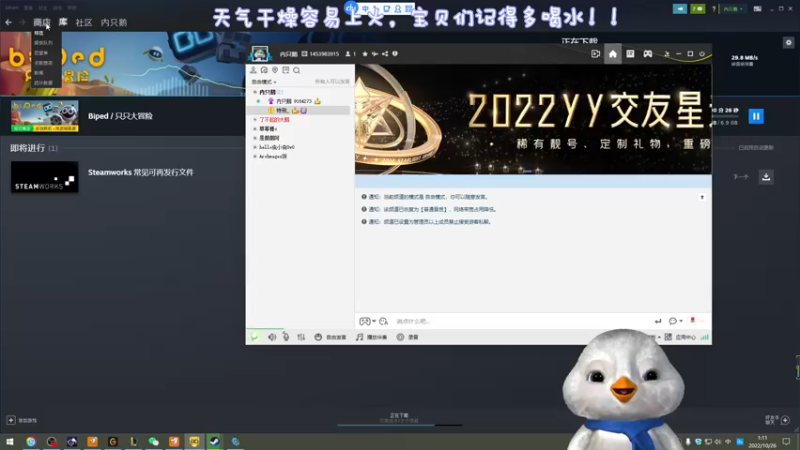Collapse the 内只鹅 channel tree node
The height and width of the screenshot is (450, 800).
pos(255,92)
